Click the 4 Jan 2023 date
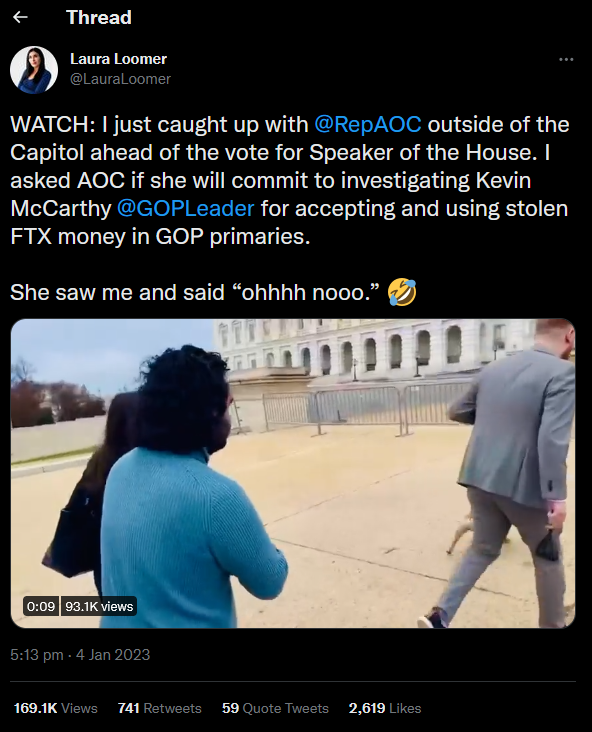This screenshot has height=732, width=592. pyautogui.click(x=113, y=655)
